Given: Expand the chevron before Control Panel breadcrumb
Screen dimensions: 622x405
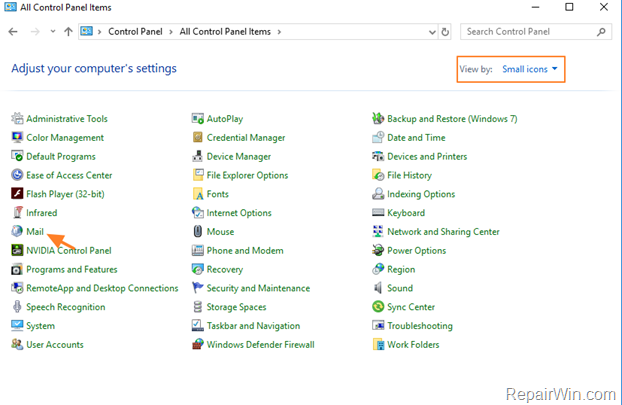Looking at the screenshot, I should 100,32.
